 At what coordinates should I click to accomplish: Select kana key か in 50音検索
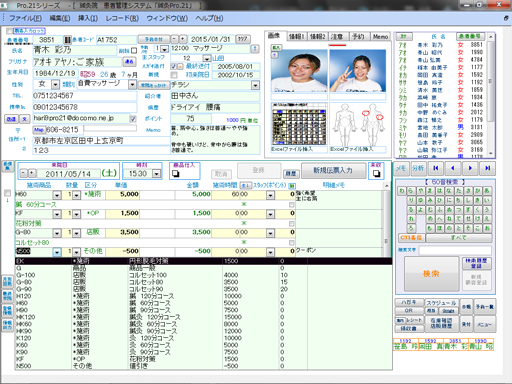click(478, 191)
